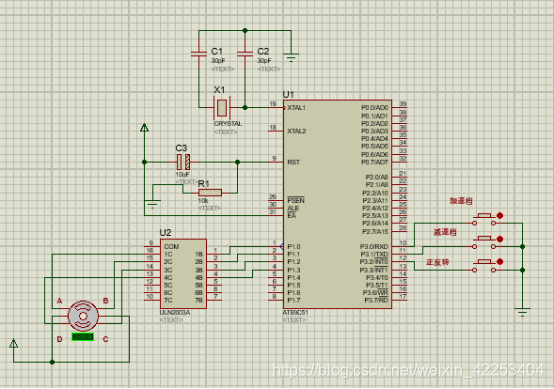Click the 30pF value label of C1

coord(218,61)
